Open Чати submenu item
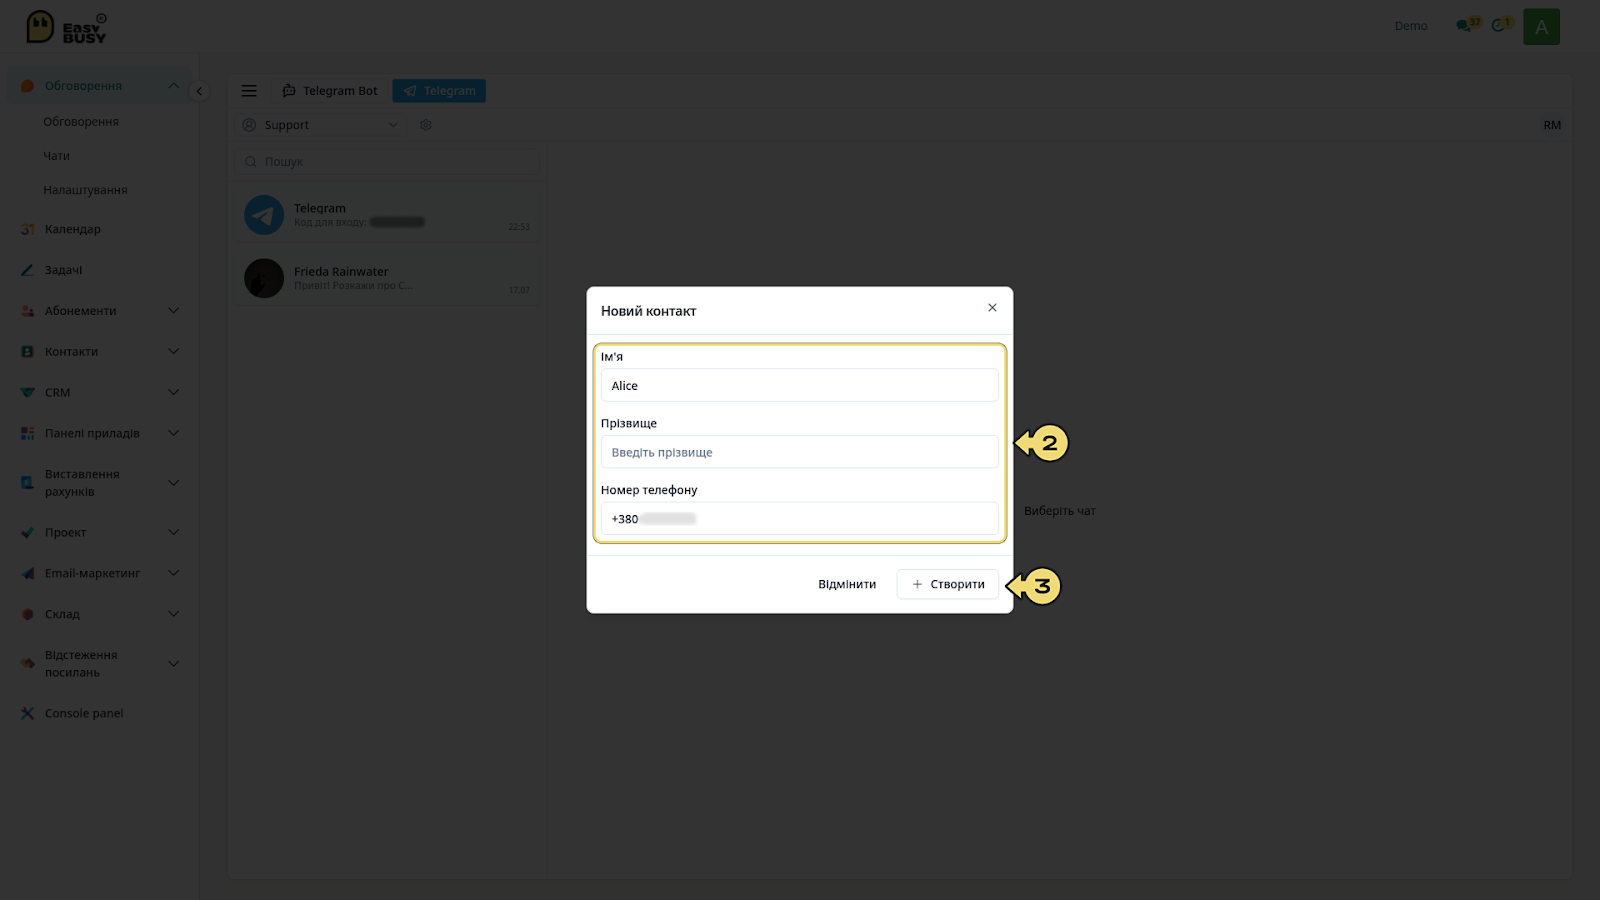Screen dimensions: 1600x900 click(x=57, y=156)
